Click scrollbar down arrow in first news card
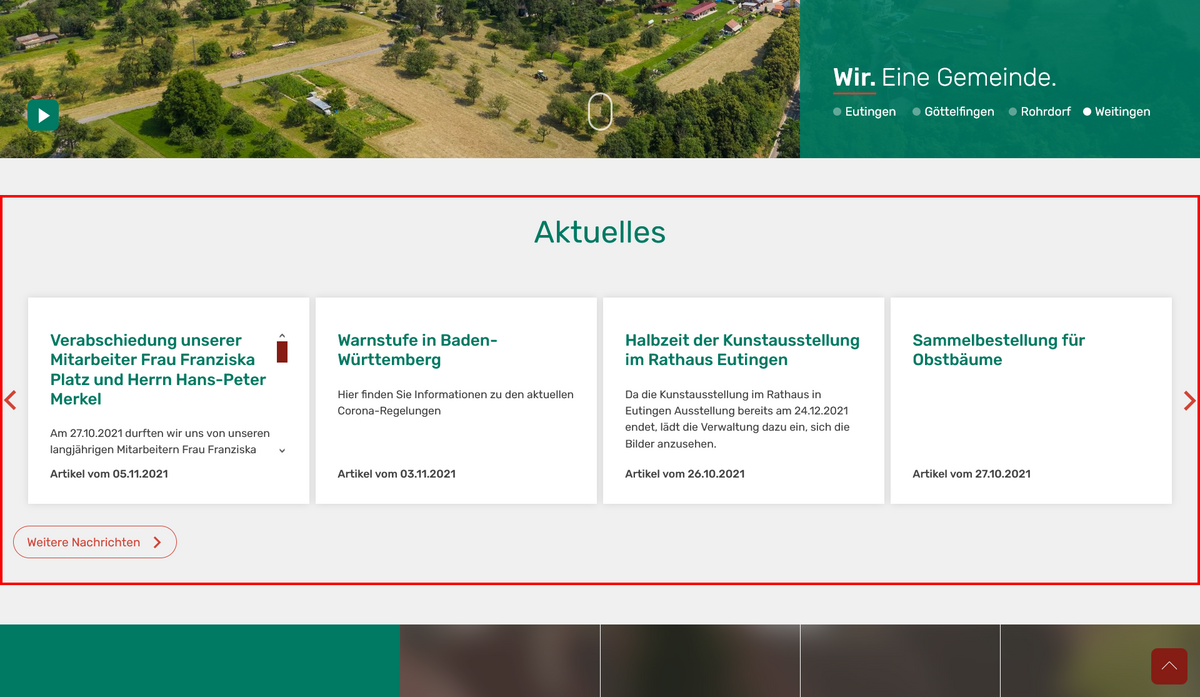 pos(282,451)
